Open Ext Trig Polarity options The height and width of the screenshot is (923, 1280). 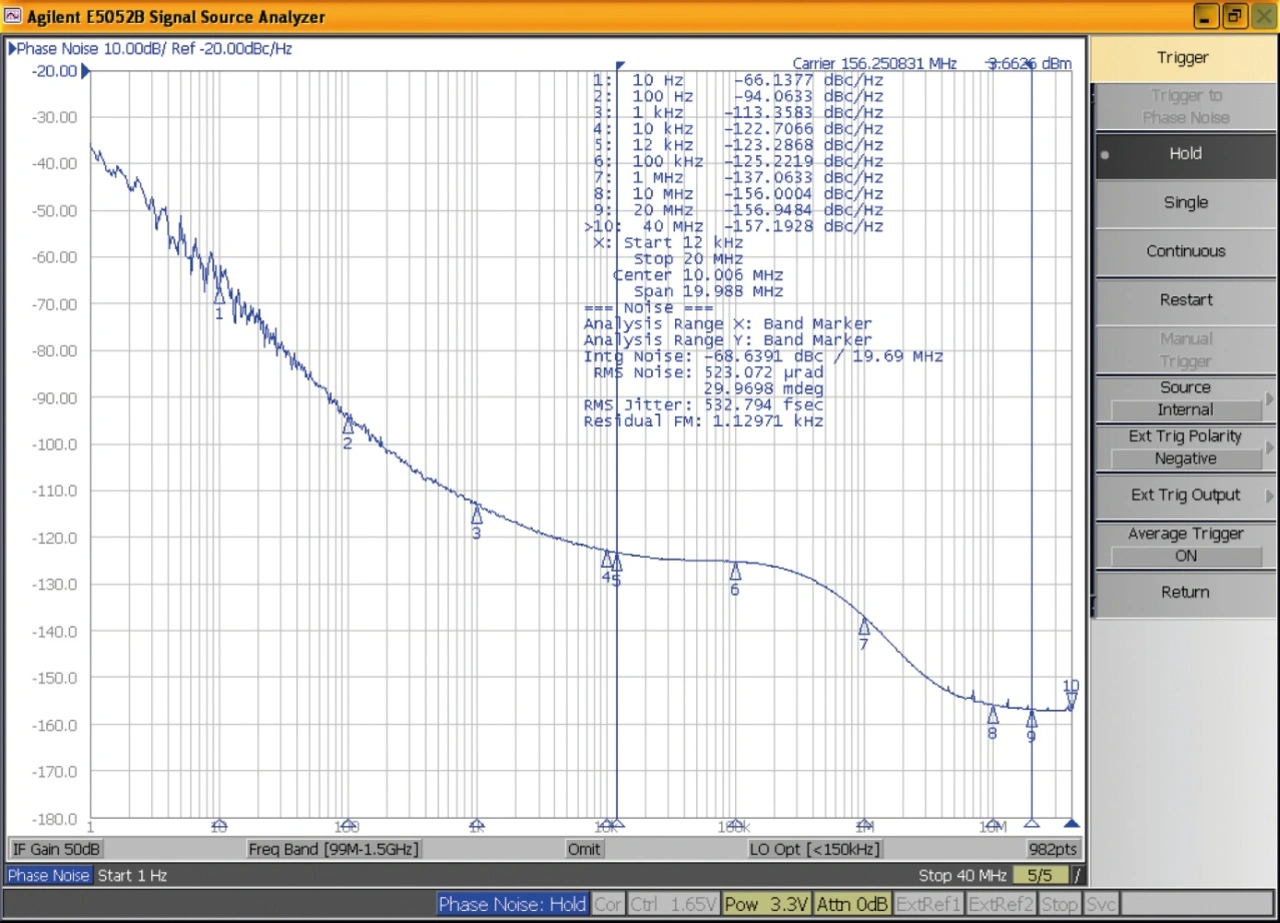1184,447
